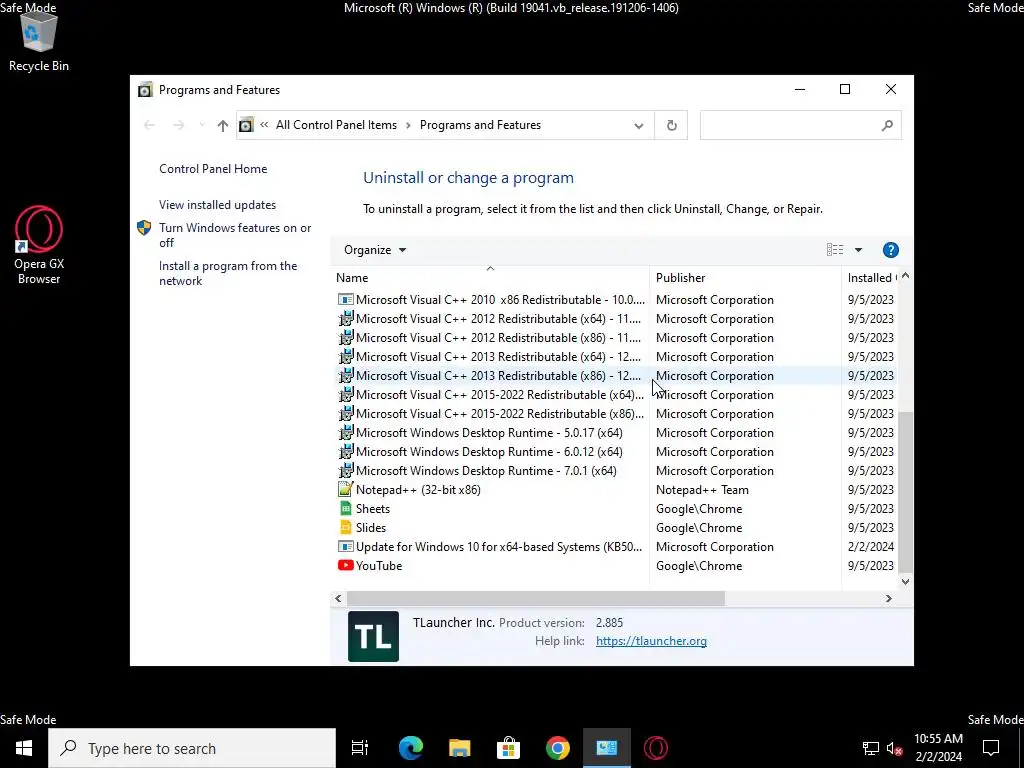Click the muted volume tray icon
Viewport: 1024px width, 768px height.
pos(895,748)
